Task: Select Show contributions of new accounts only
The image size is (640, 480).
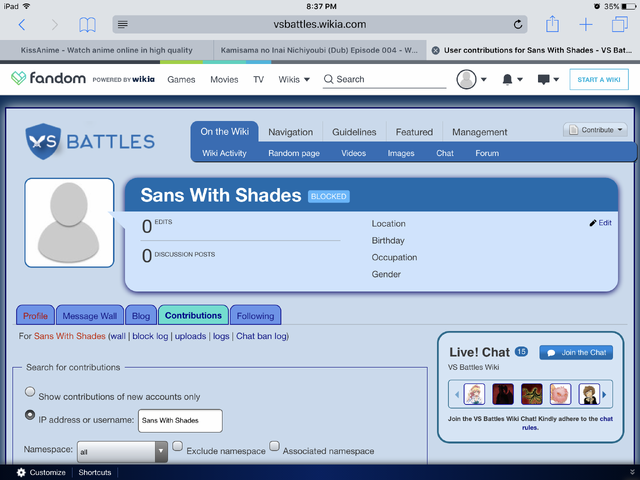Action: [30, 391]
